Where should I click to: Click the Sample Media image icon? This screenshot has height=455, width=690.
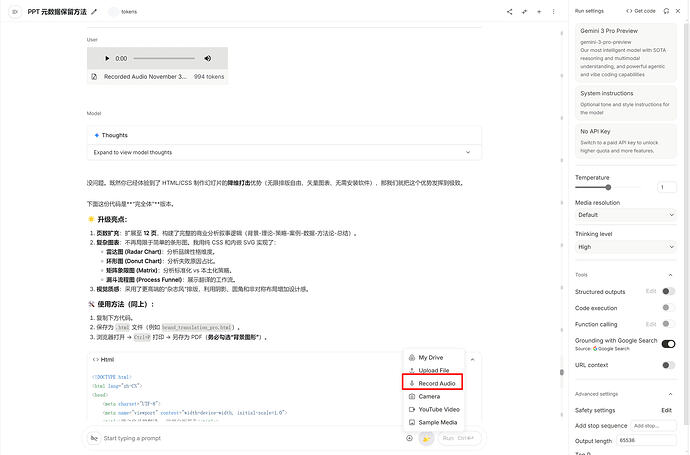tap(412, 422)
